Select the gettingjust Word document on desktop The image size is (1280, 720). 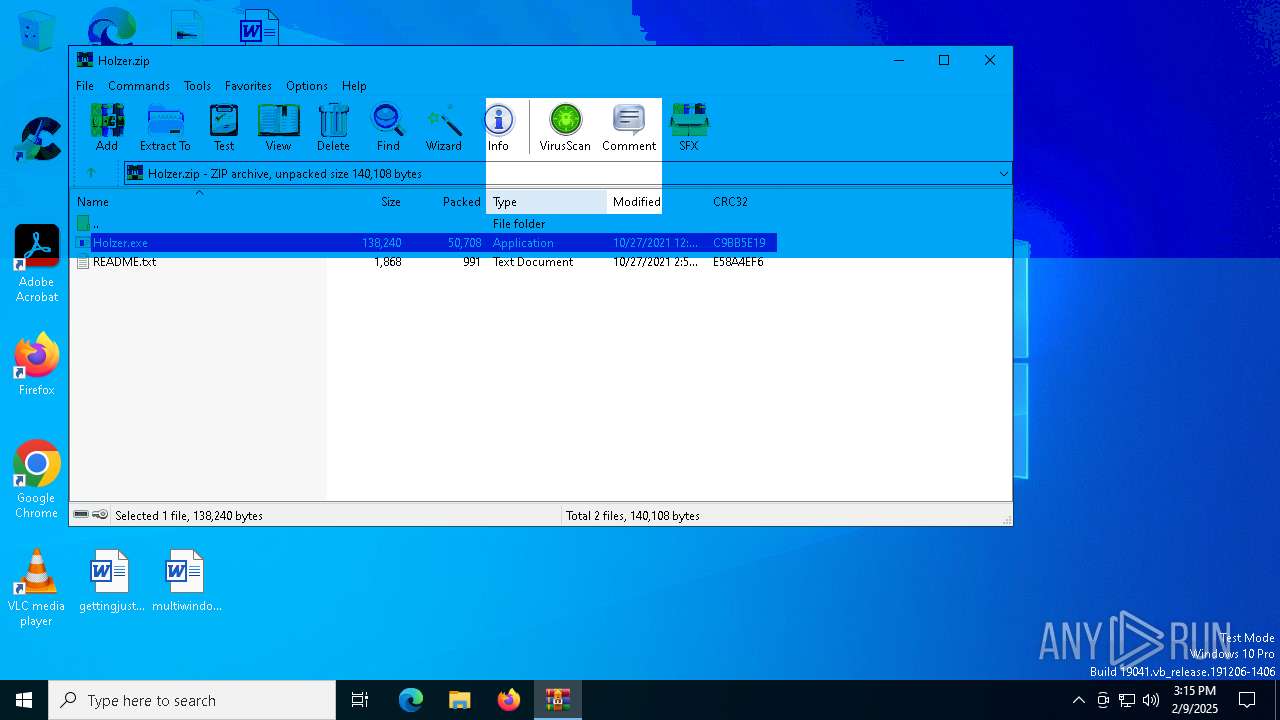click(x=111, y=581)
